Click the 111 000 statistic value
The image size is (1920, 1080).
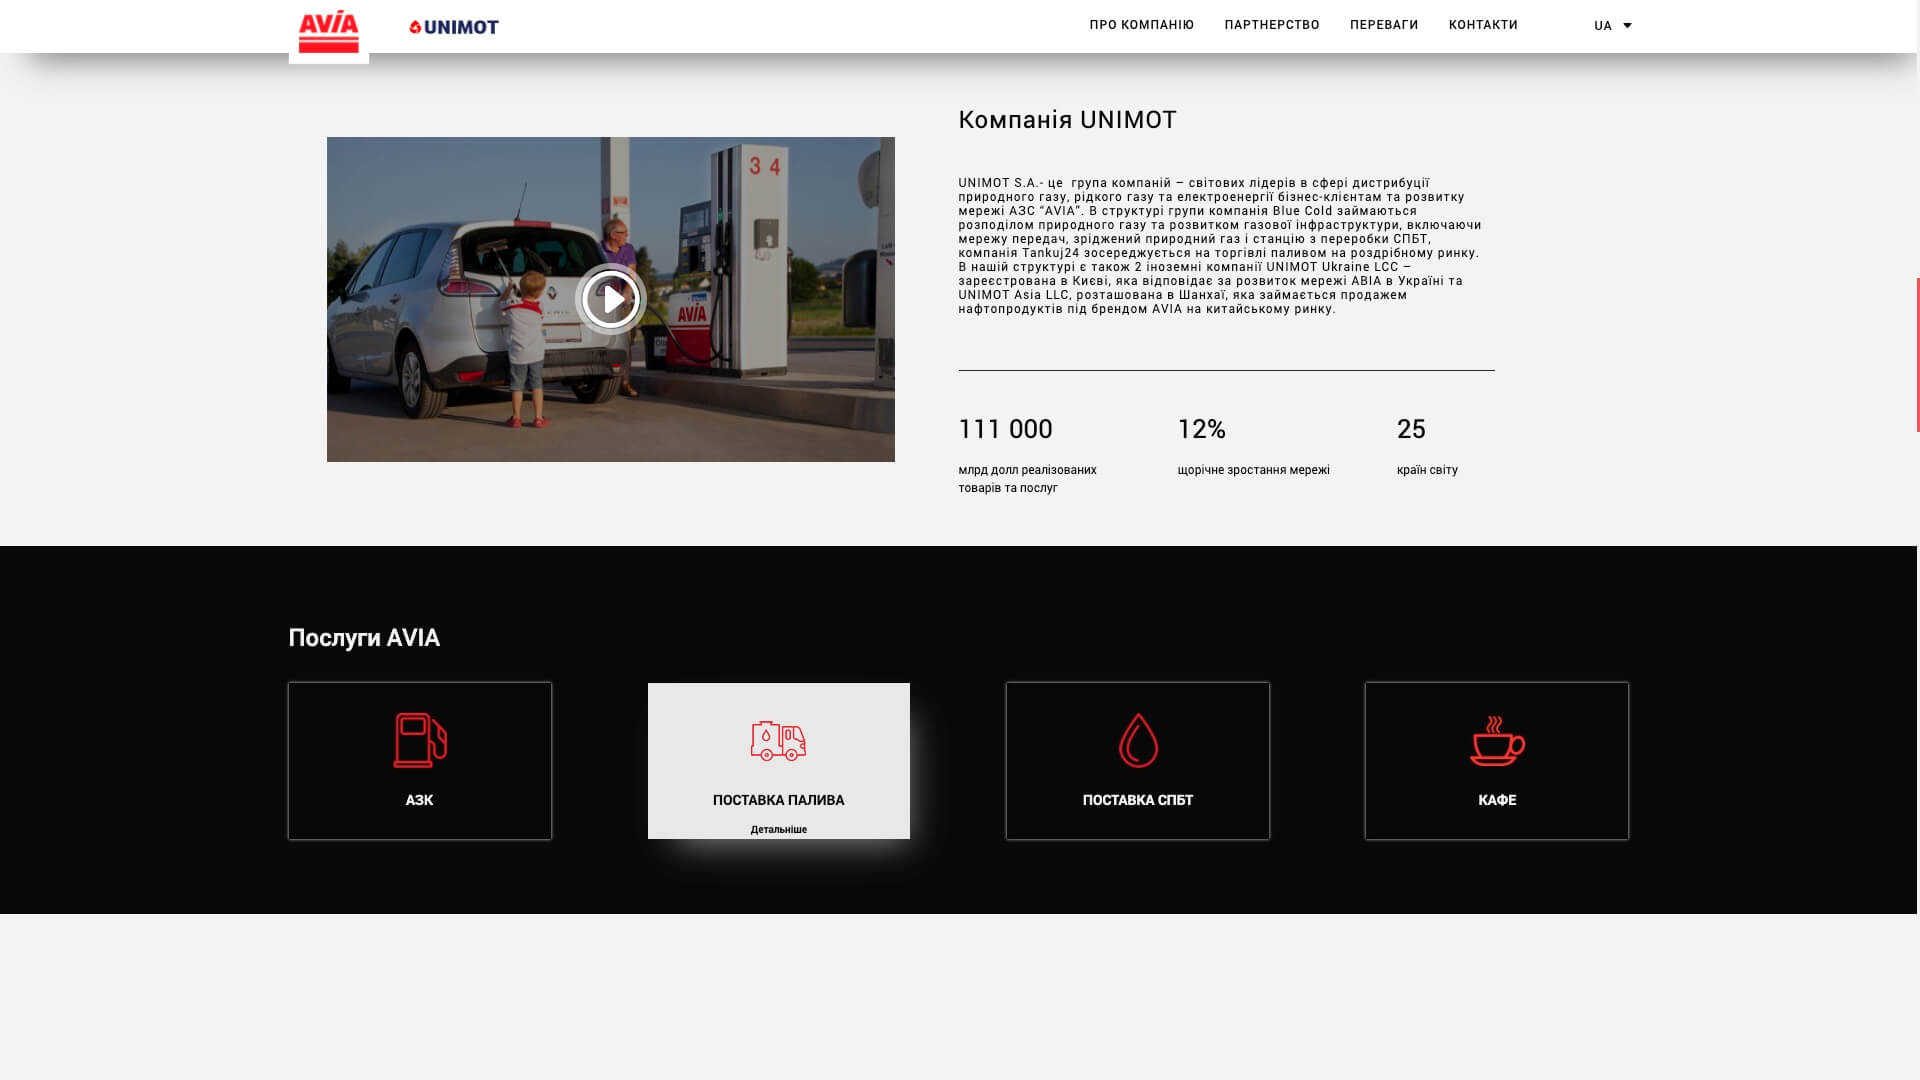click(x=1005, y=429)
